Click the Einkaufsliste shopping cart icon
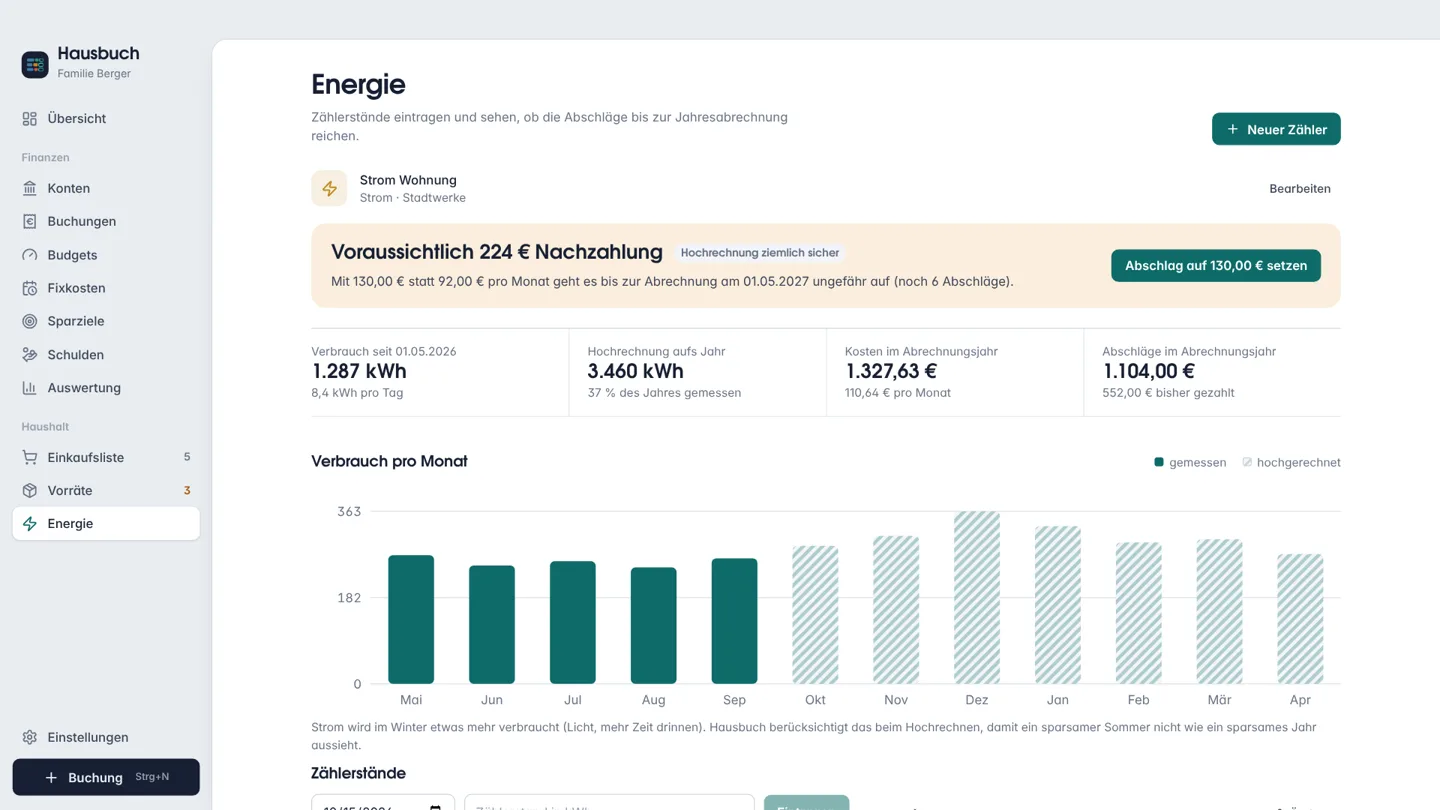The image size is (1440, 810). pyautogui.click(x=30, y=457)
